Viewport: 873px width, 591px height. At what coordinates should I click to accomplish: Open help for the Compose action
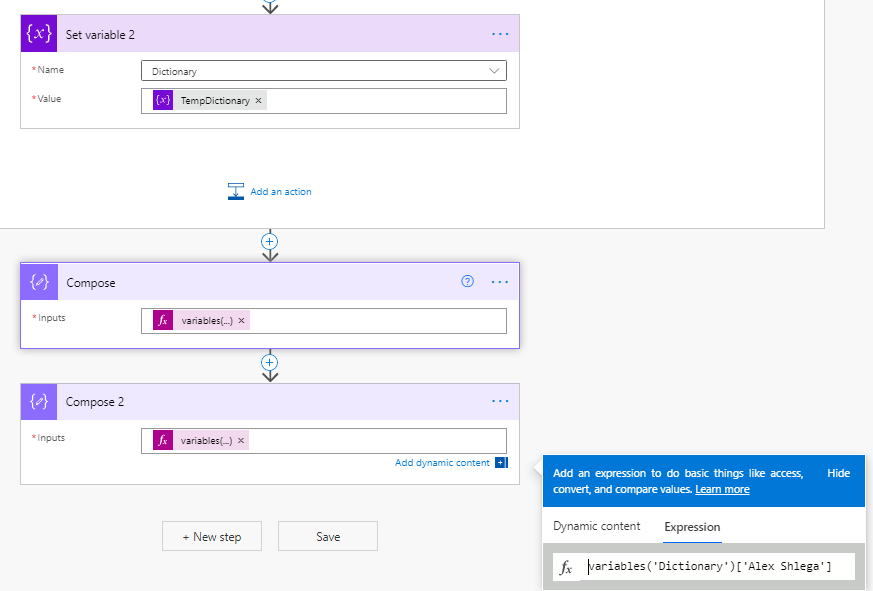tap(467, 282)
